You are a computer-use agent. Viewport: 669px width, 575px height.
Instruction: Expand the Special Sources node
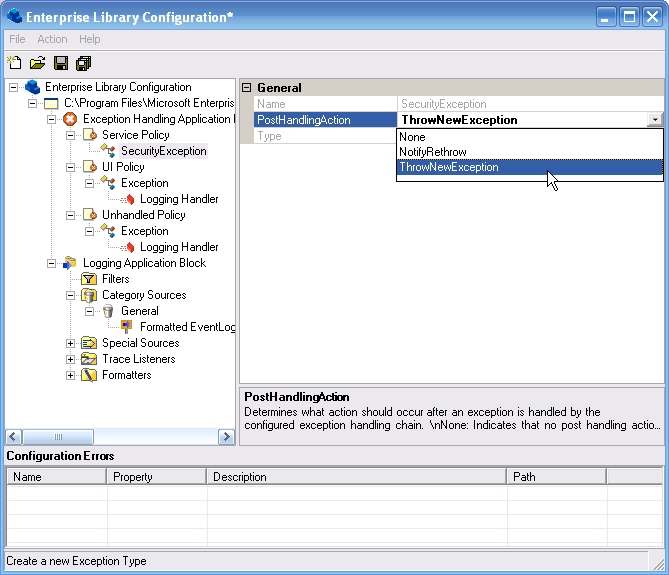pyautogui.click(x=71, y=343)
